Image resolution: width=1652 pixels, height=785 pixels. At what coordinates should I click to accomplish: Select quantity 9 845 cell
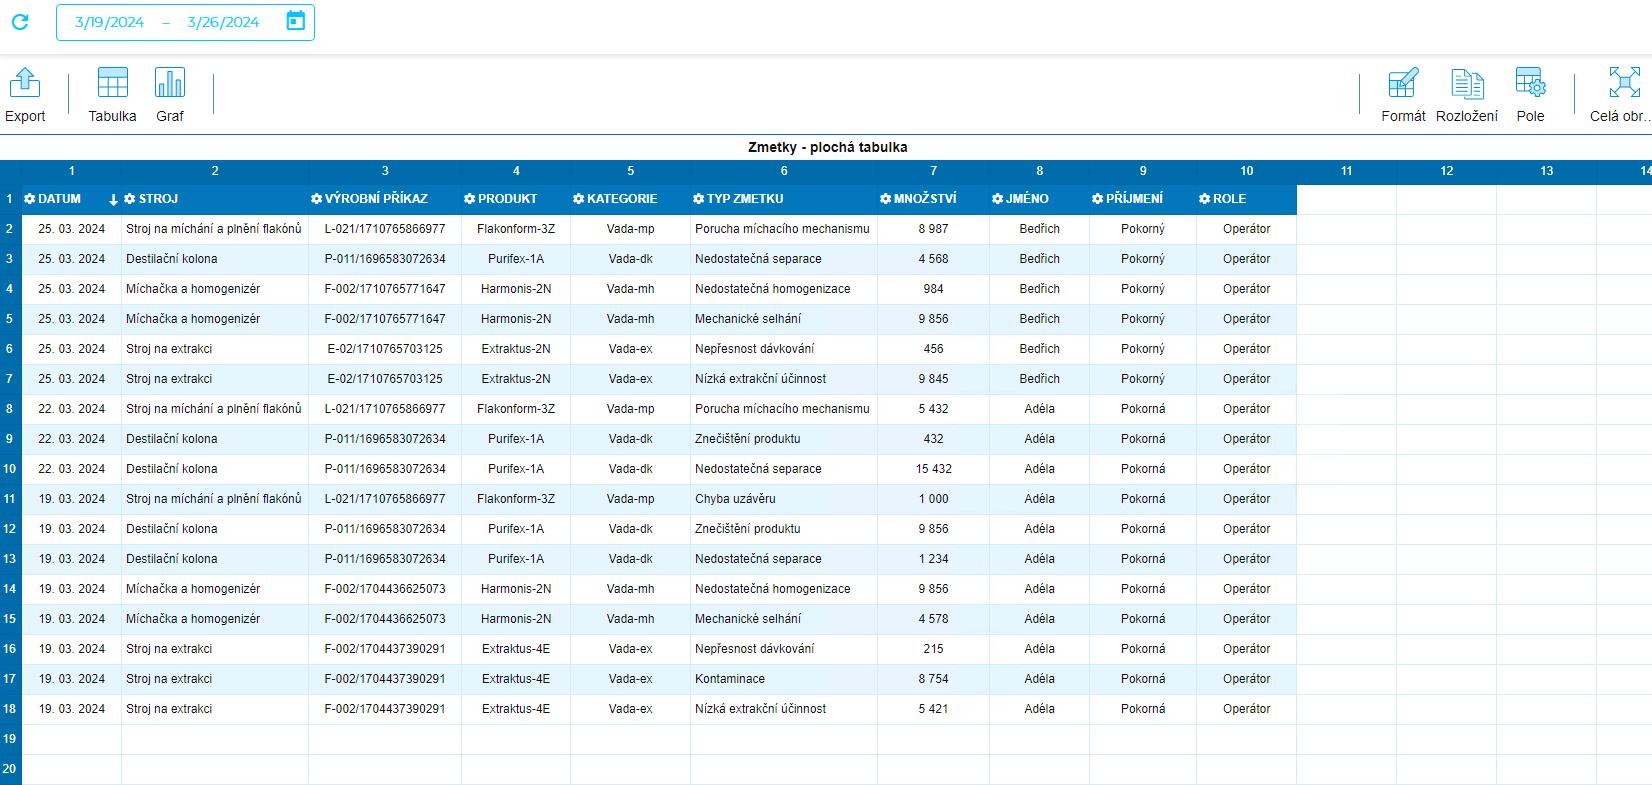point(933,379)
